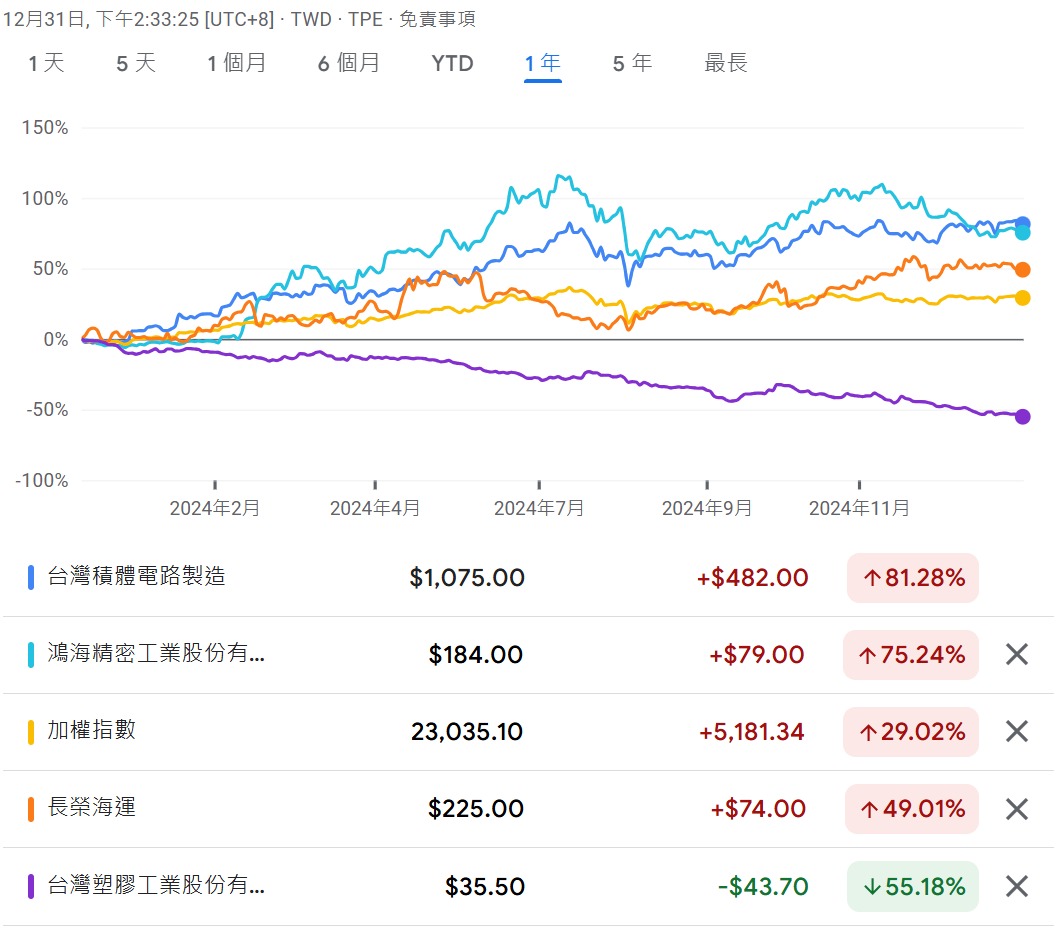Remove 台灣塑膠 comparison via X icon
This screenshot has width=1057, height=930.
1016,886
